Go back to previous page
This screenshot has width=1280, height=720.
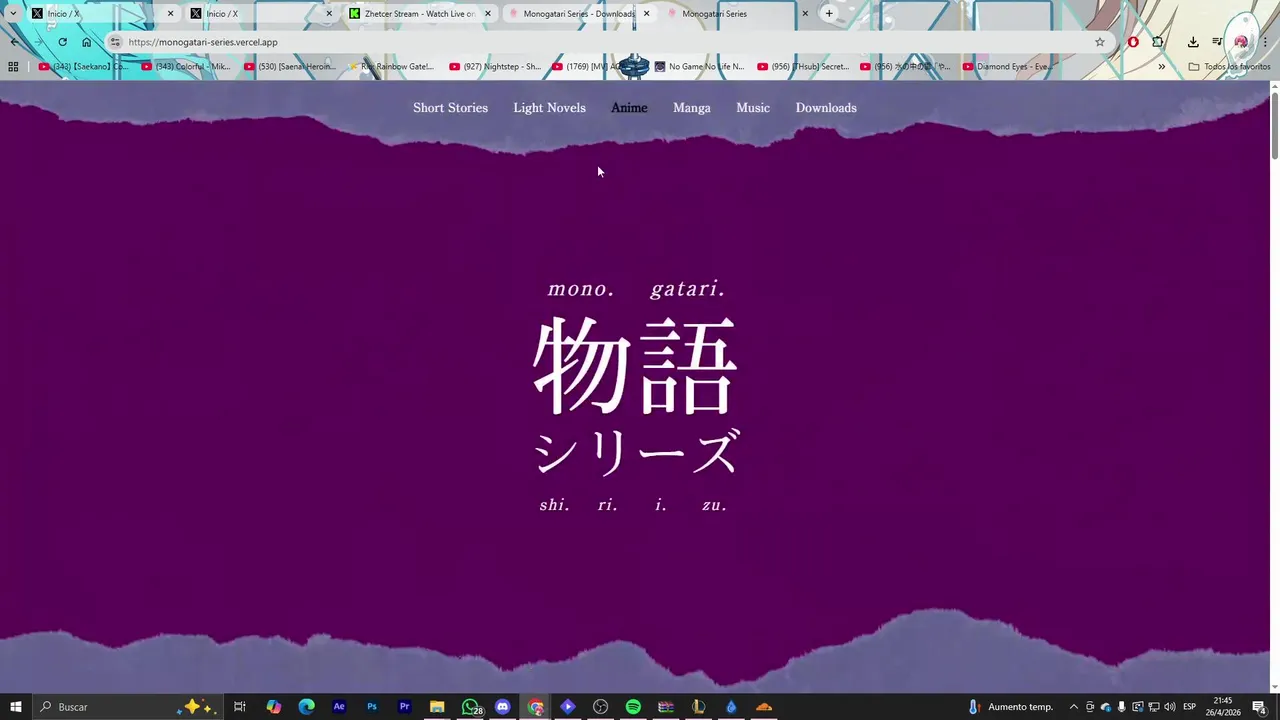[14, 42]
